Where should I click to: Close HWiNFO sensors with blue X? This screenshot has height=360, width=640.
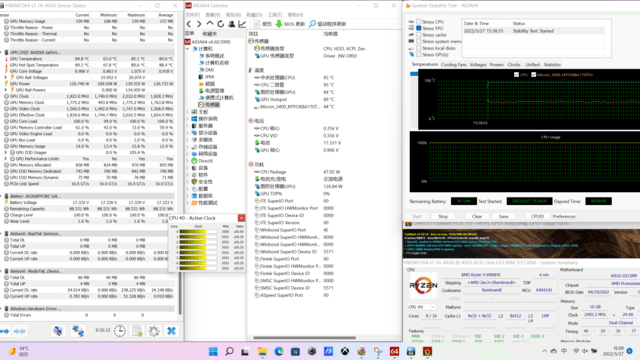(171, 331)
